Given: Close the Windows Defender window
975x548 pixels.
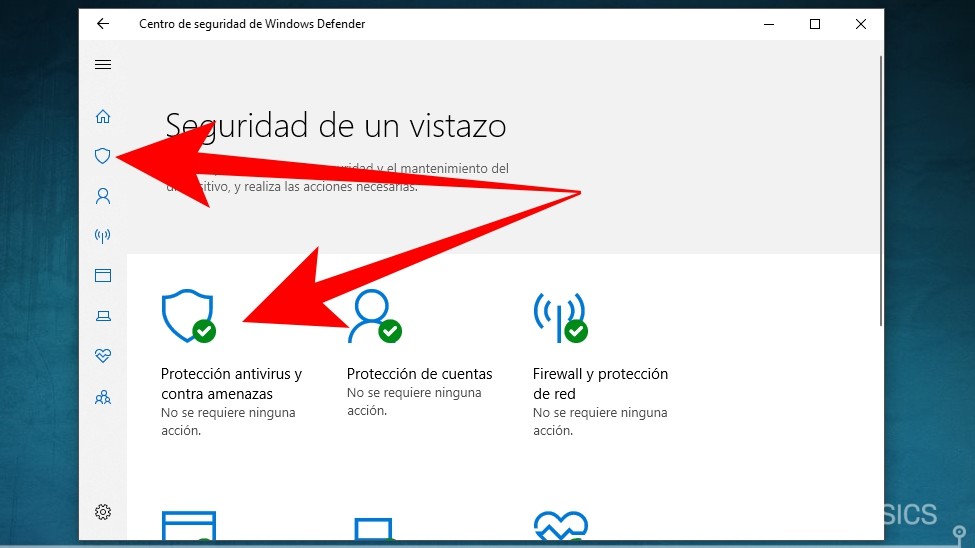Looking at the screenshot, I should [861, 24].
